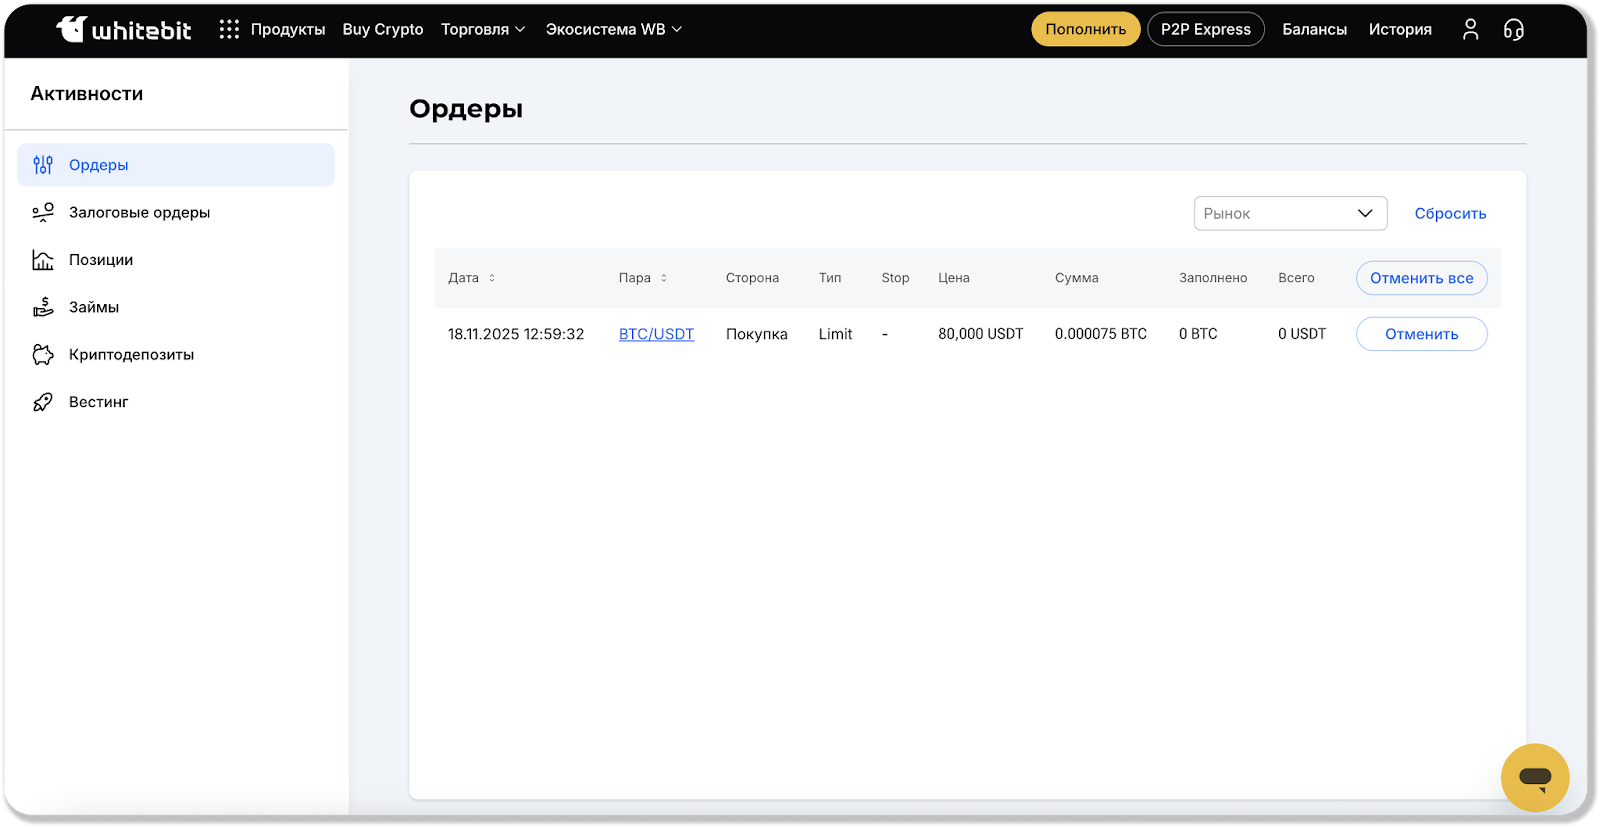Screen dimensions: 1600x827
Task: Click the WhiteBIT logo
Action: click(124, 30)
